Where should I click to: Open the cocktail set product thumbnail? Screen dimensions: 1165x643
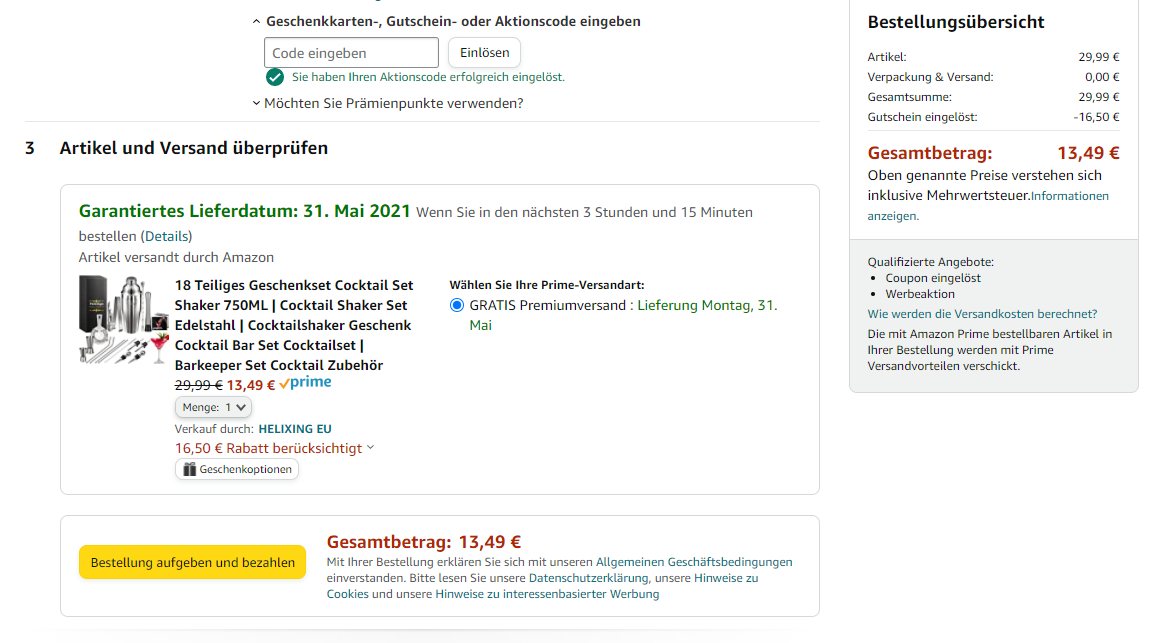(x=123, y=320)
